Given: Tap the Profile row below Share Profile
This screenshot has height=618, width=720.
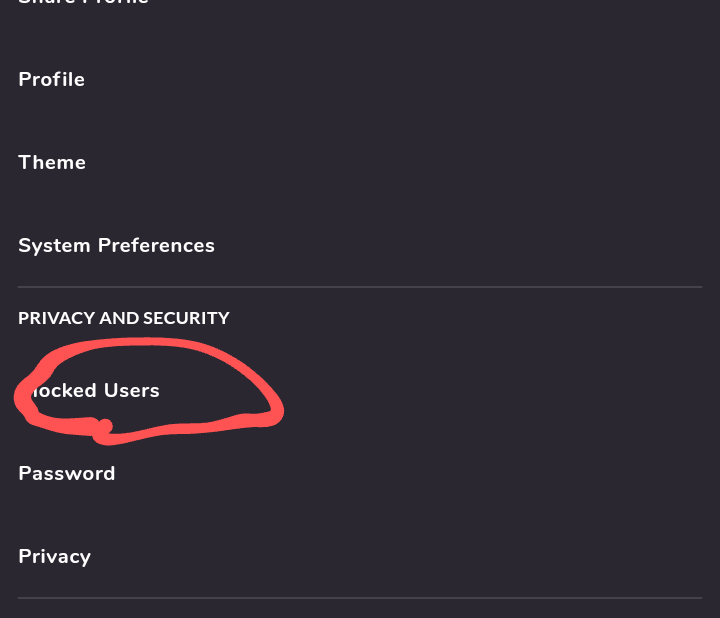Looking at the screenshot, I should pos(52,80).
